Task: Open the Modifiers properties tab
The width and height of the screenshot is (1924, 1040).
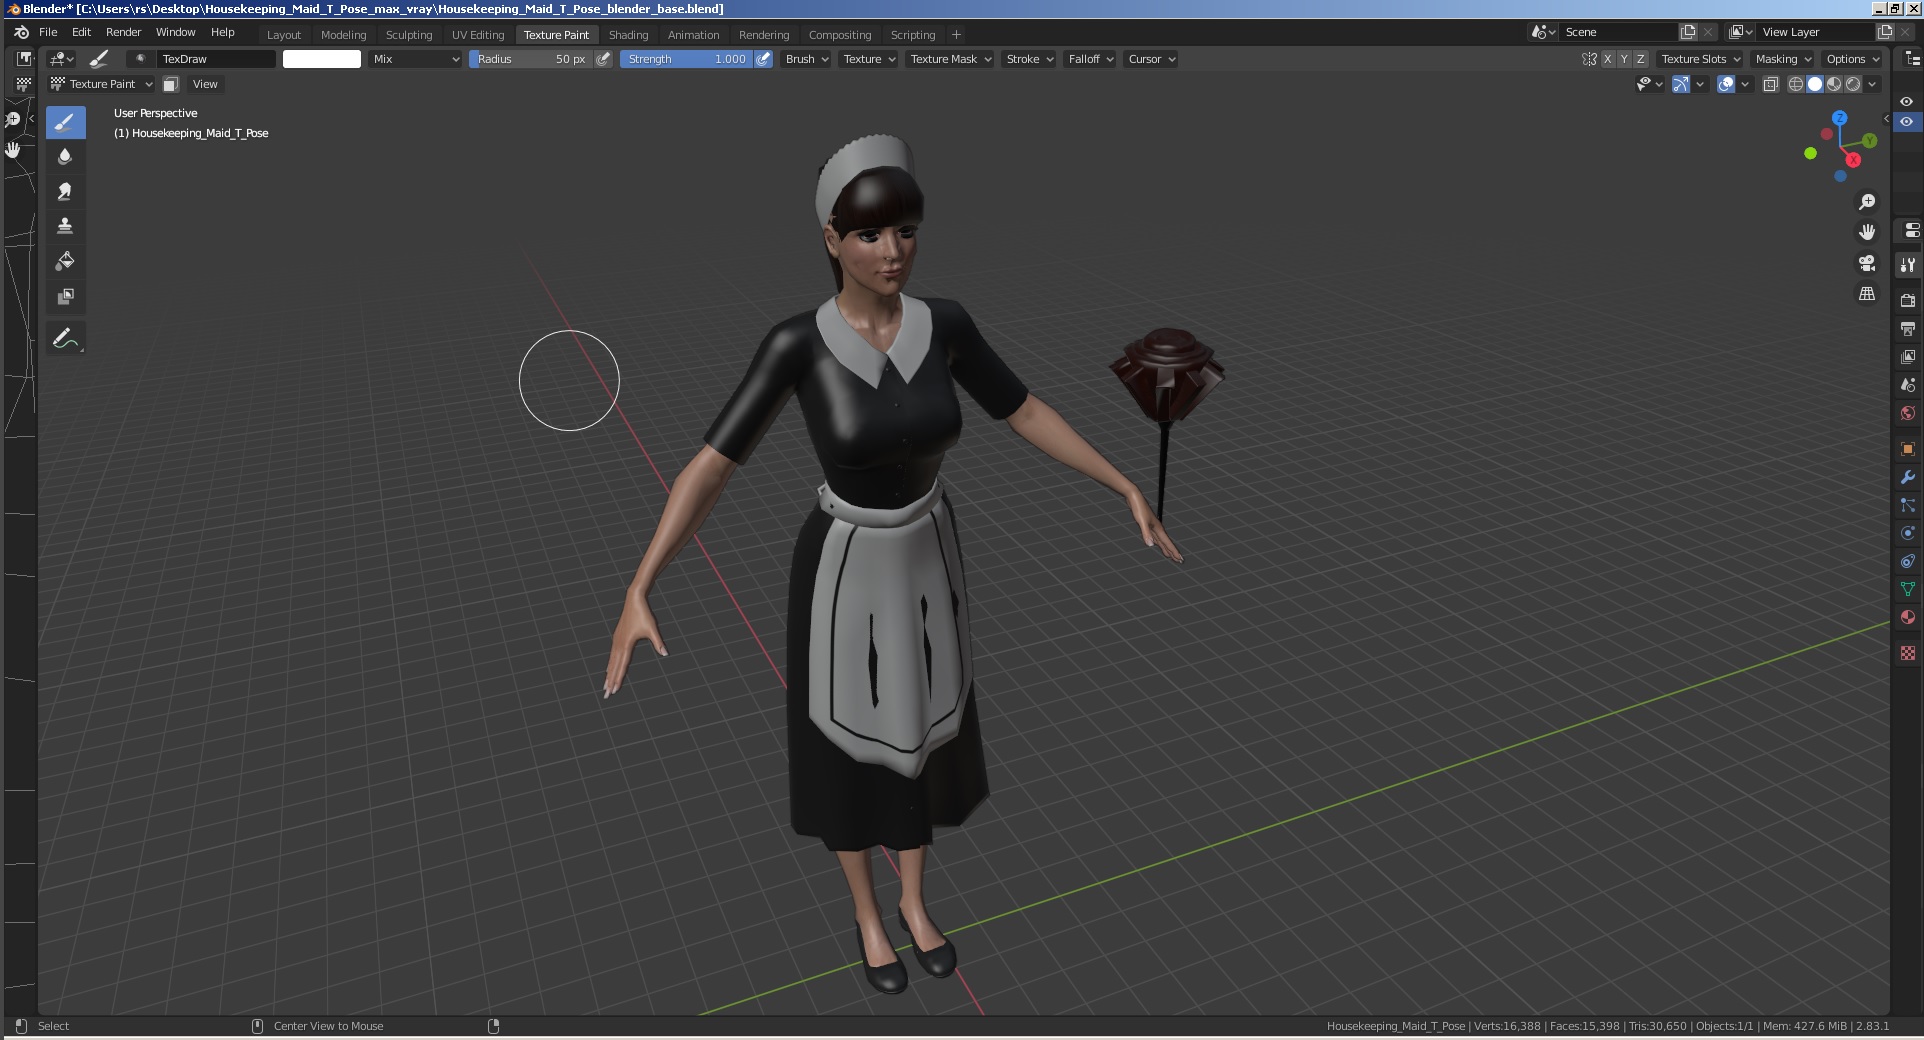Action: tap(1908, 477)
